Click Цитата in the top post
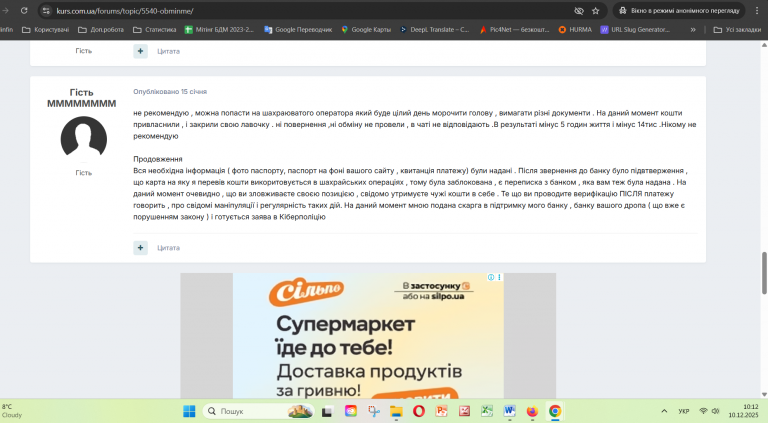The image size is (768, 423). tap(168, 51)
